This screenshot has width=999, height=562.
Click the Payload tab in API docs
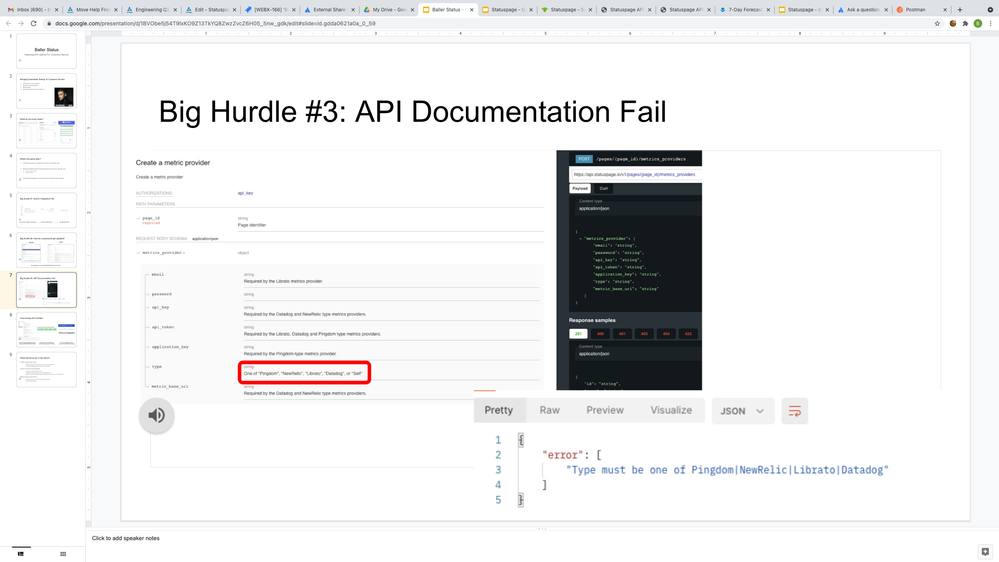pyautogui.click(x=580, y=189)
